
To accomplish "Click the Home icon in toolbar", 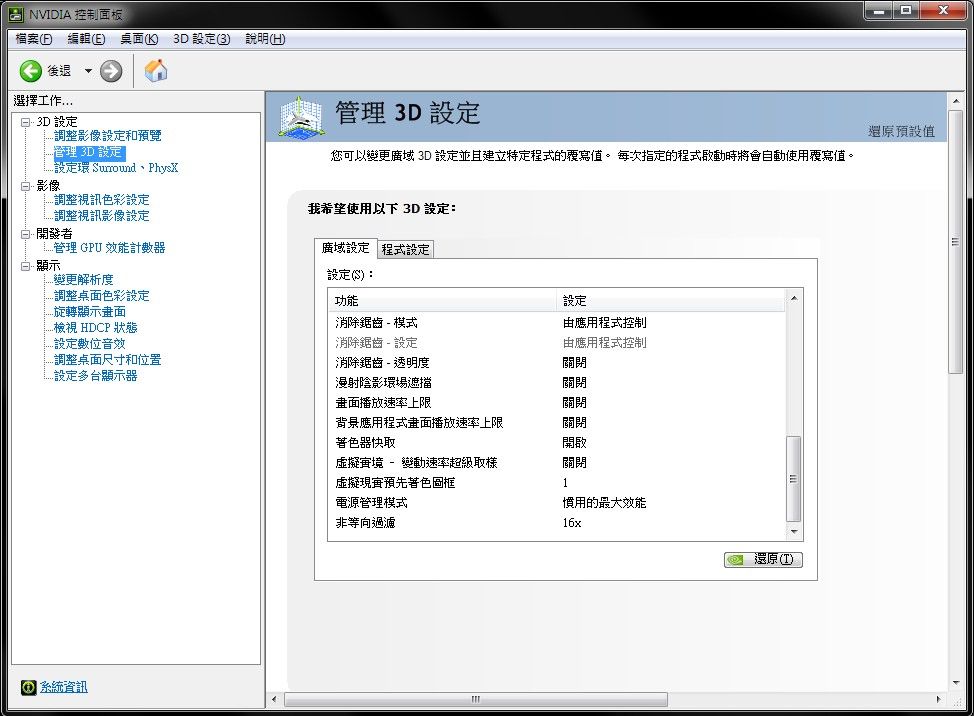I will pos(156,71).
